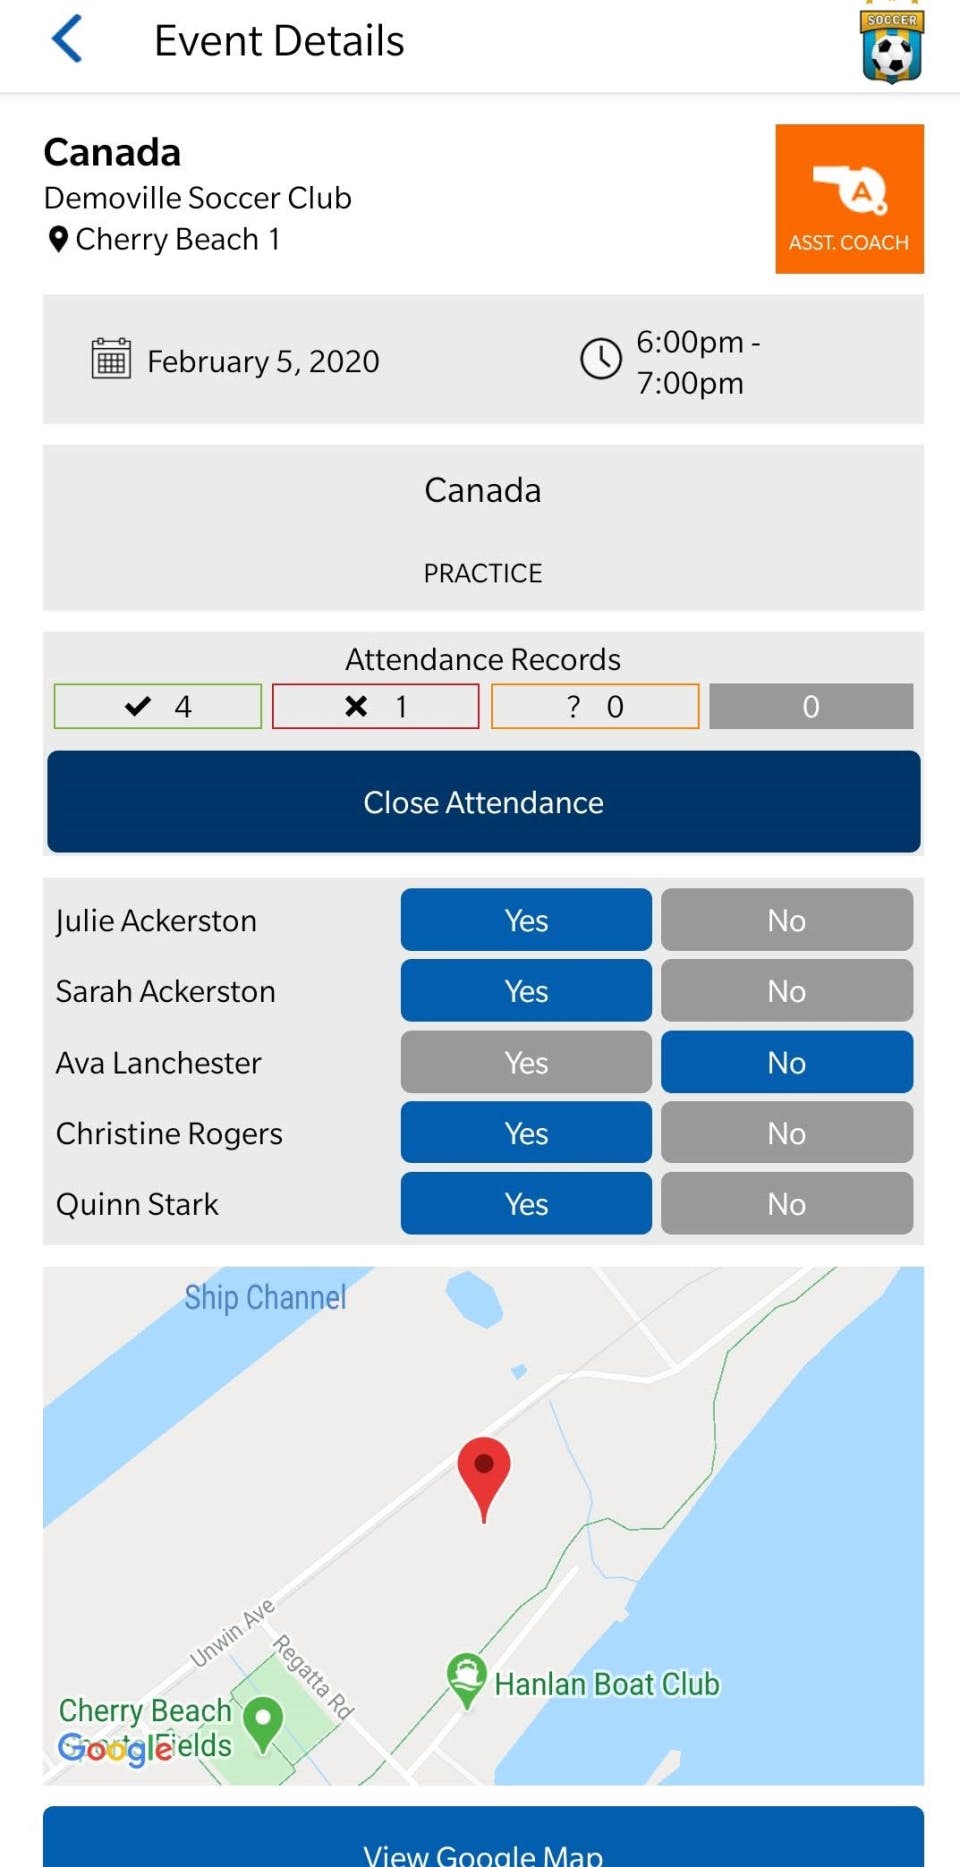Select the declined count box with X
Viewport: 960px width, 1867px height.
point(376,707)
